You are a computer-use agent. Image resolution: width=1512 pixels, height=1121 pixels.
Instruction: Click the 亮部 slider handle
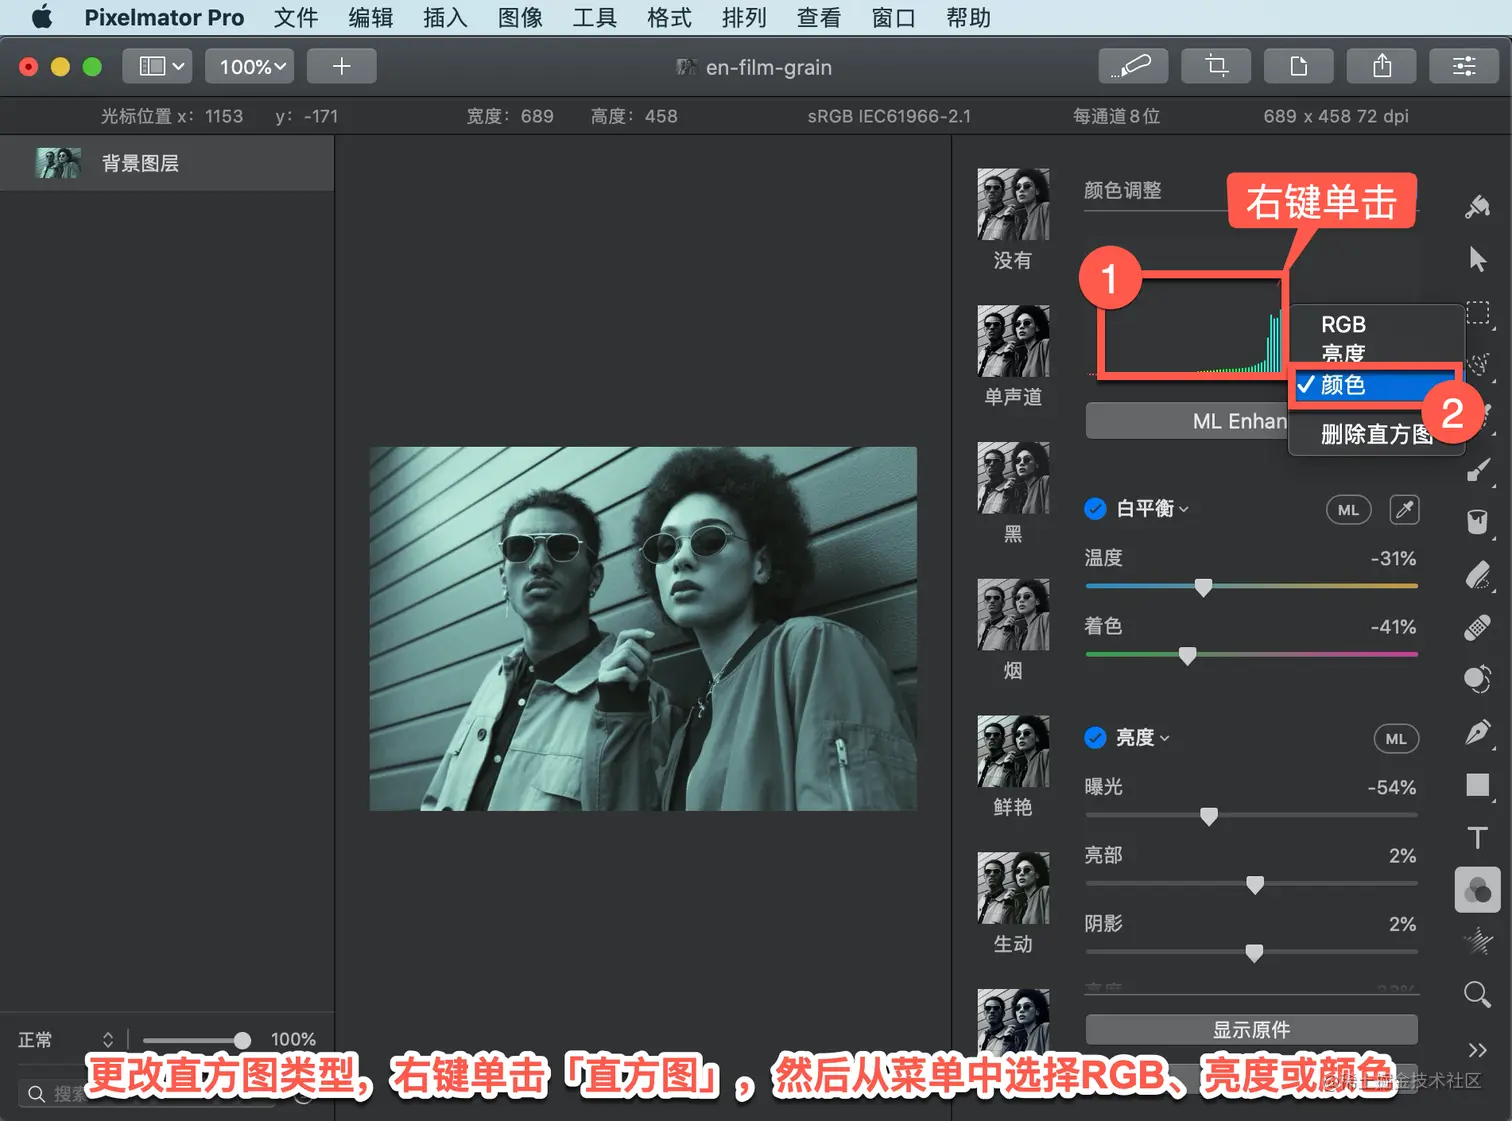1255,884
